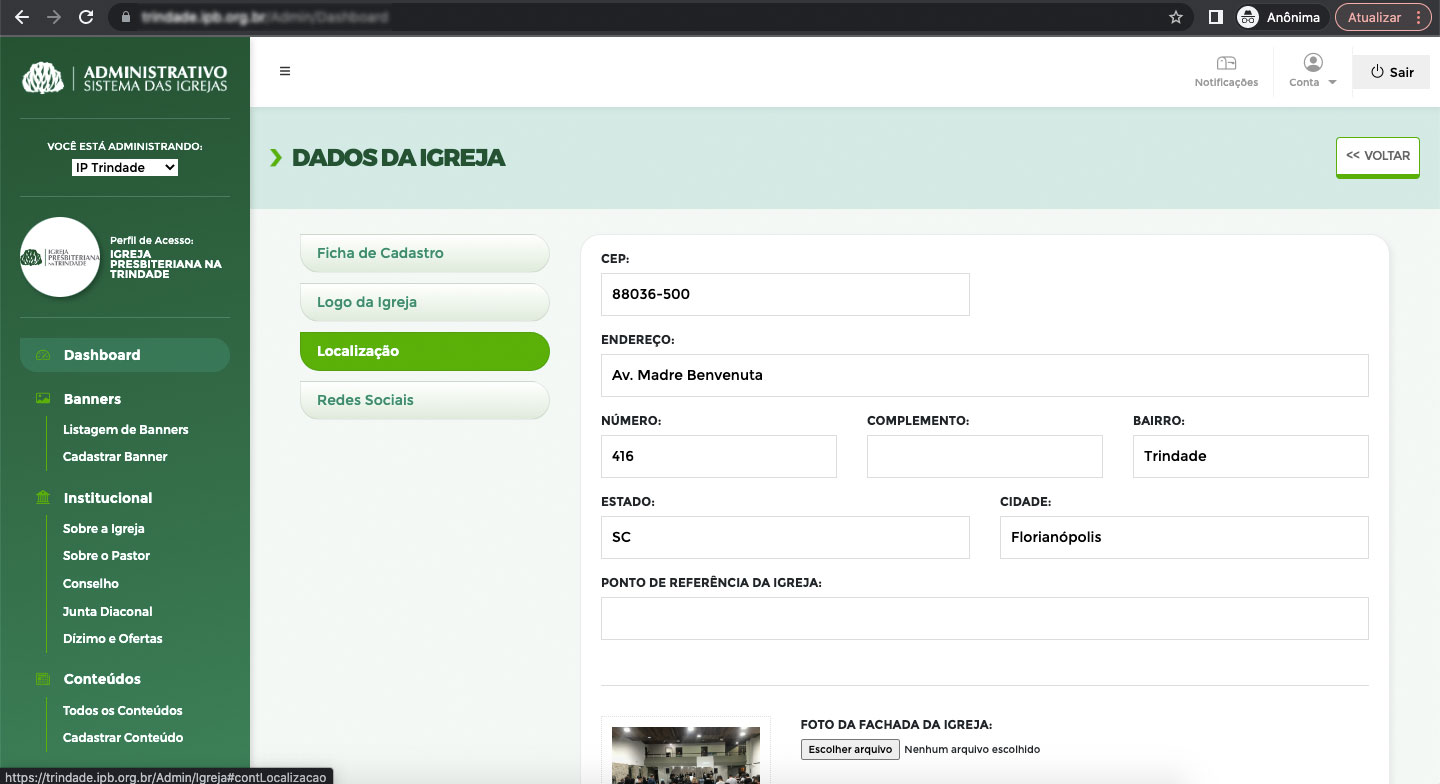The width and height of the screenshot is (1440, 784).
Task: Click the Institucional building icon
Action: tap(43, 498)
